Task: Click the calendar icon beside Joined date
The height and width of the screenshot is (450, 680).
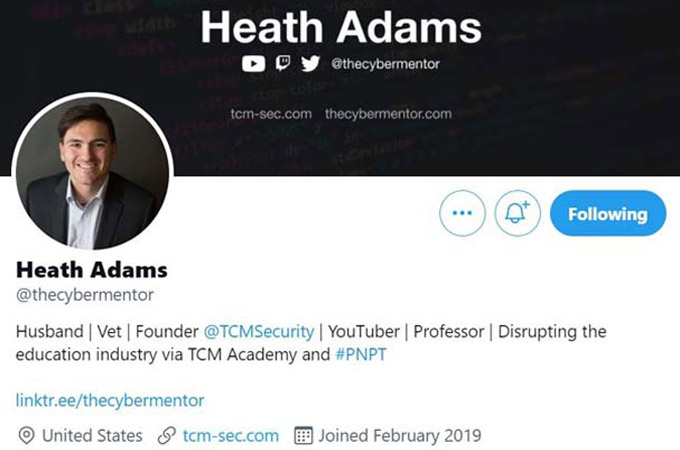Action: point(303,435)
